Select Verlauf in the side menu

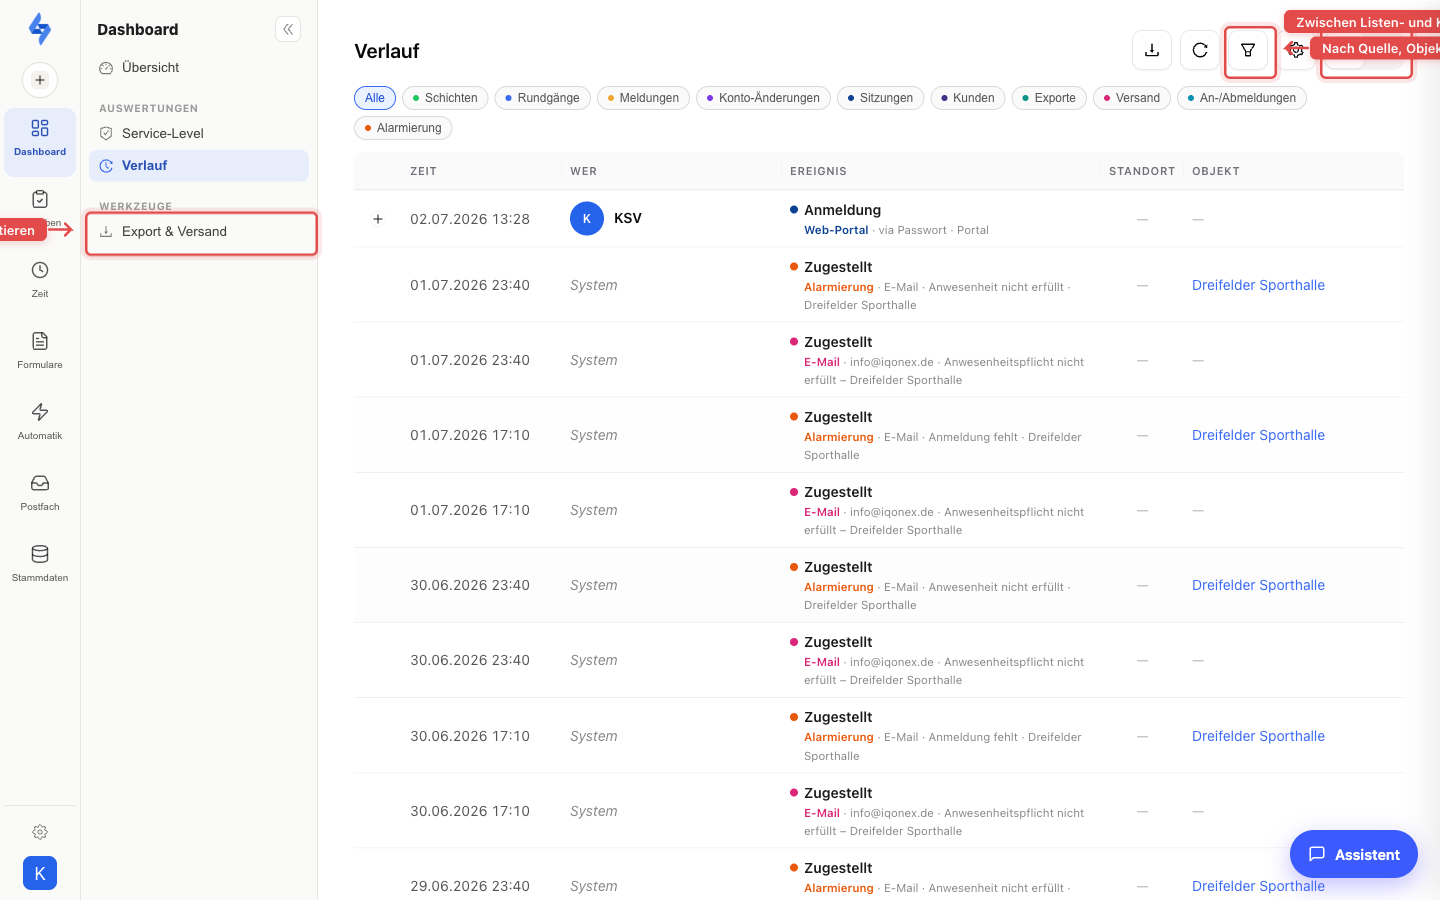(199, 166)
